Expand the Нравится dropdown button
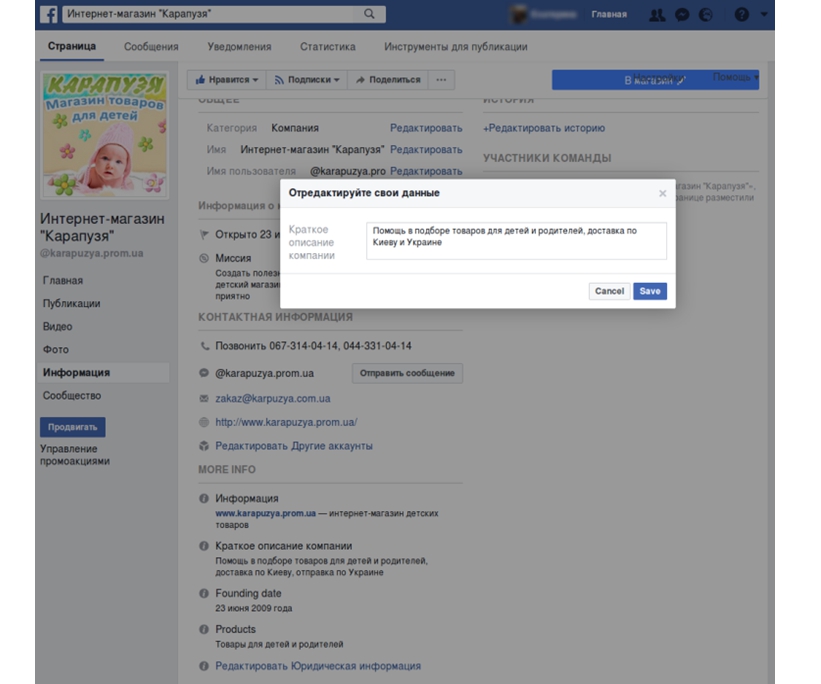The height and width of the screenshot is (684, 821). pos(227,80)
